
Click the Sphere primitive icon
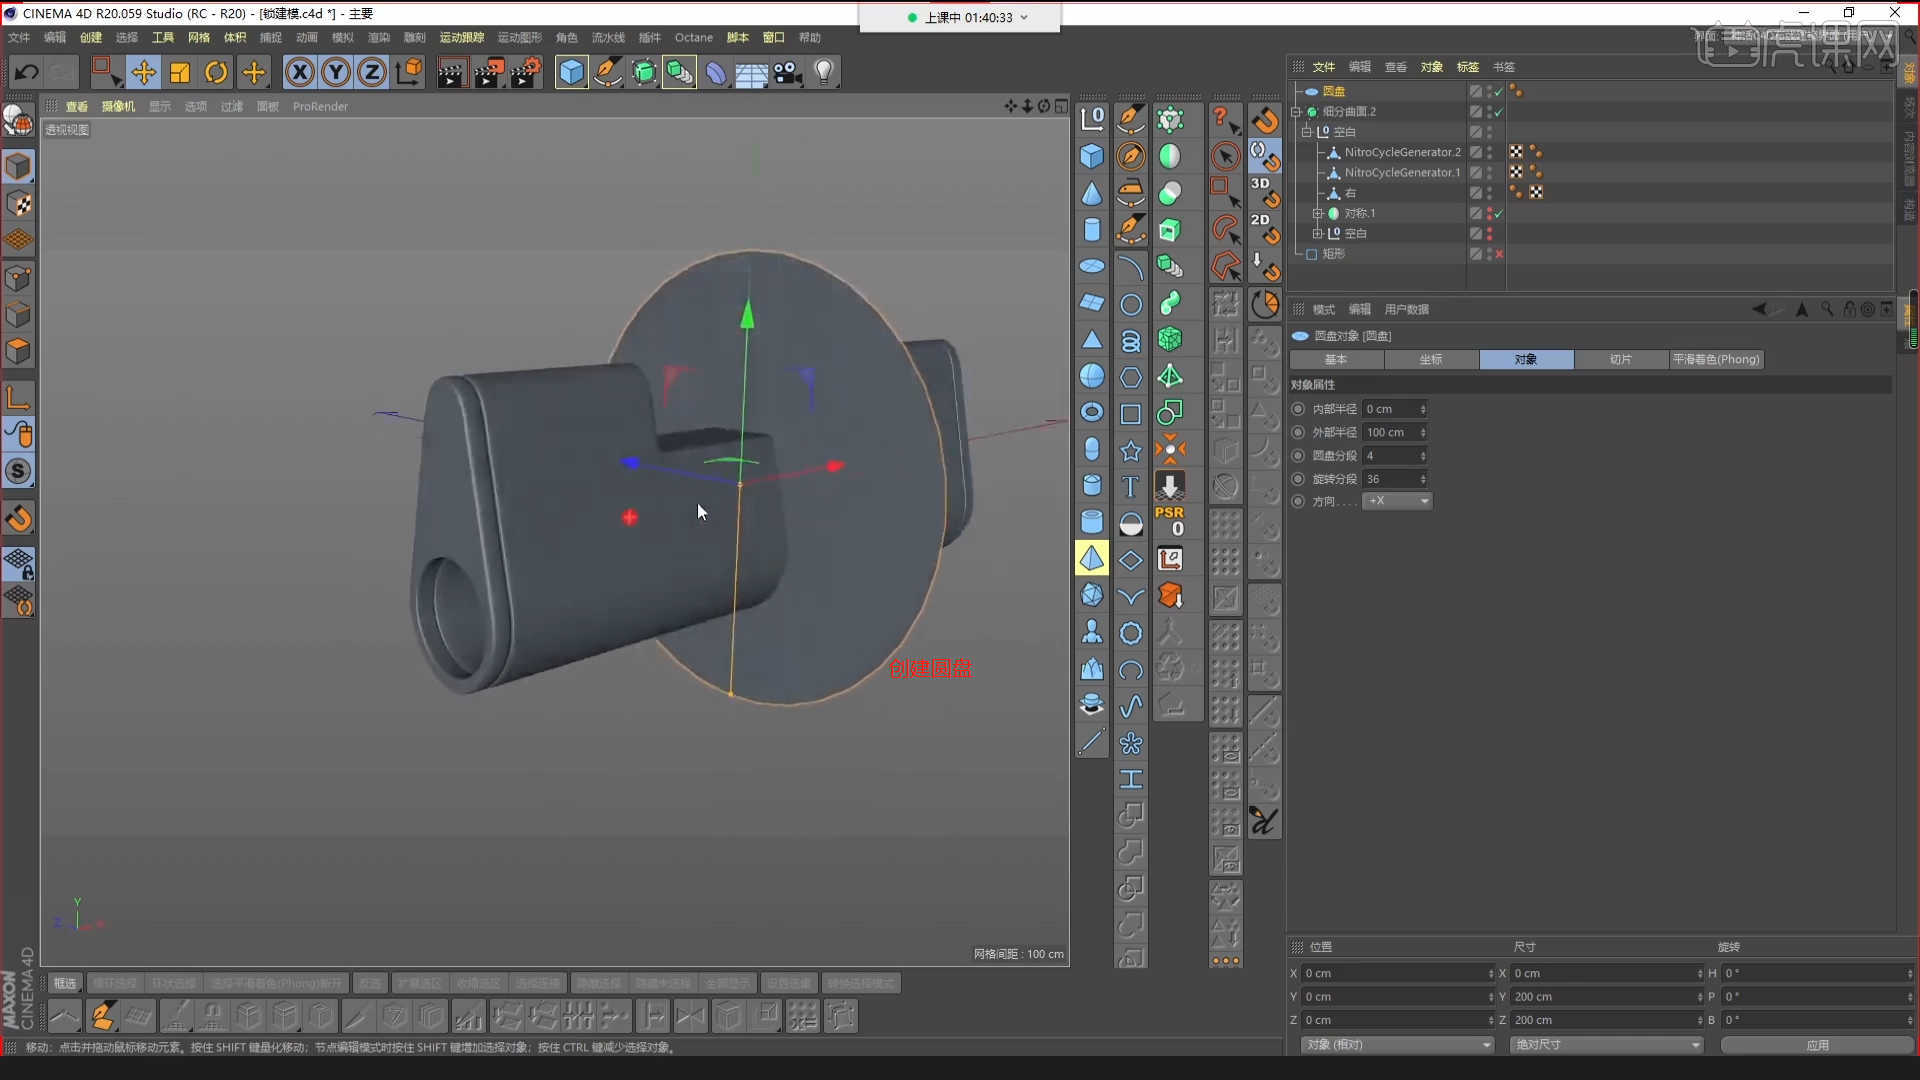point(1092,376)
